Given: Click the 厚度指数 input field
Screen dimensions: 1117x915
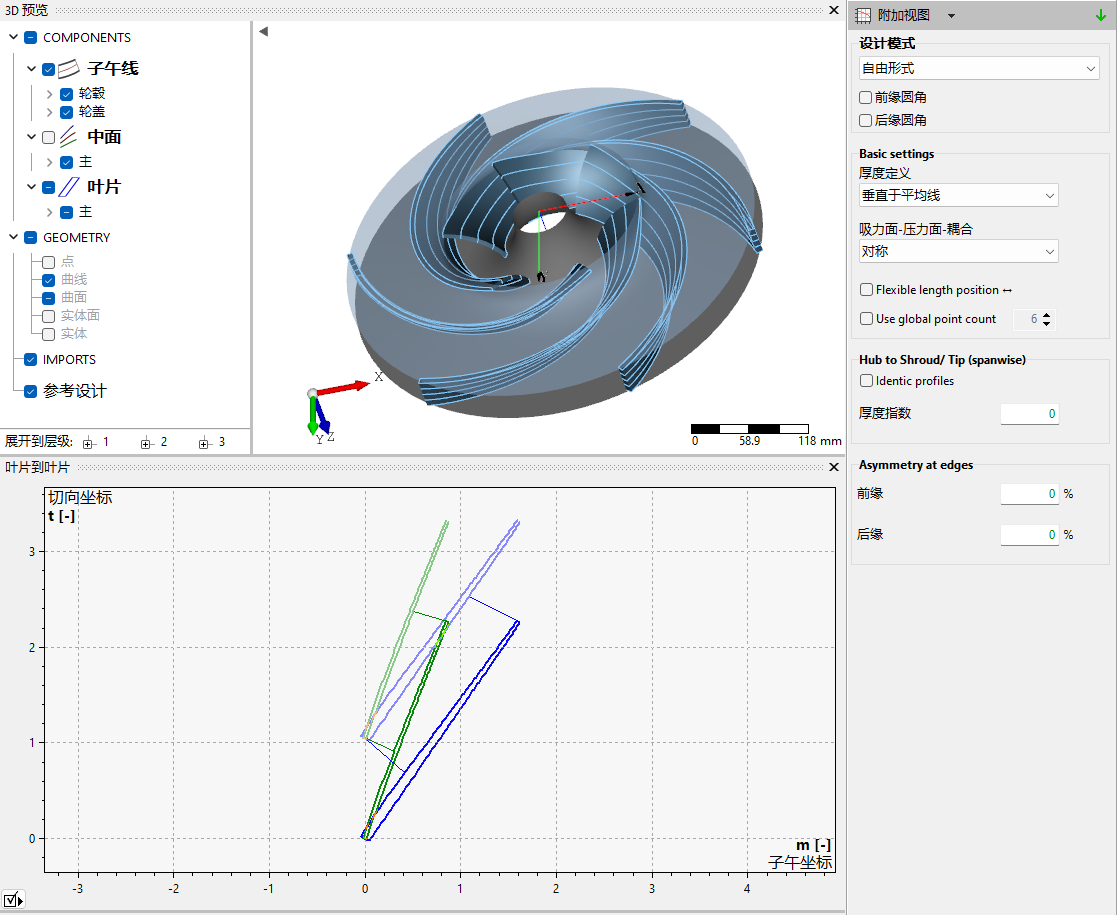Looking at the screenshot, I should (x=1029, y=414).
